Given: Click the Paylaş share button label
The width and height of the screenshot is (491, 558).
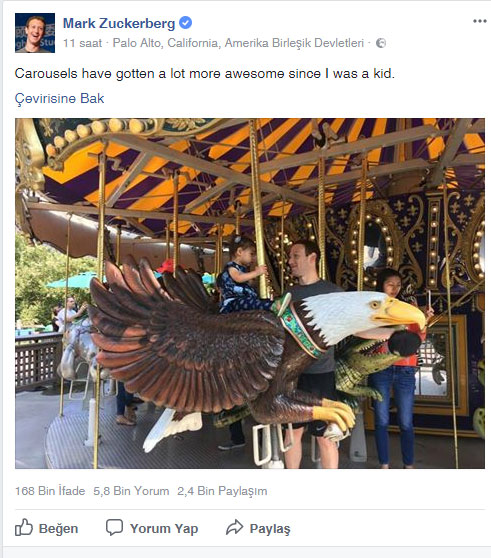Looking at the screenshot, I should pos(270,529).
